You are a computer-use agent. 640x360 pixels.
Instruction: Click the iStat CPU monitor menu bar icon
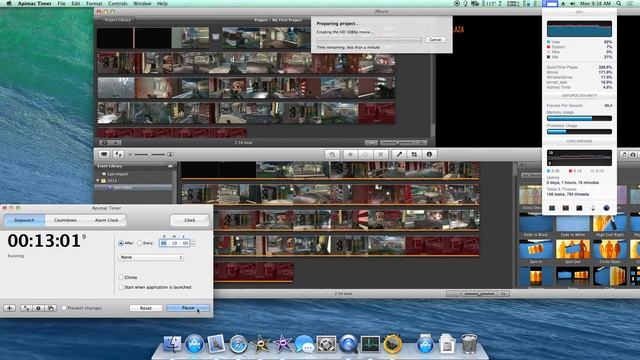[550, 3]
